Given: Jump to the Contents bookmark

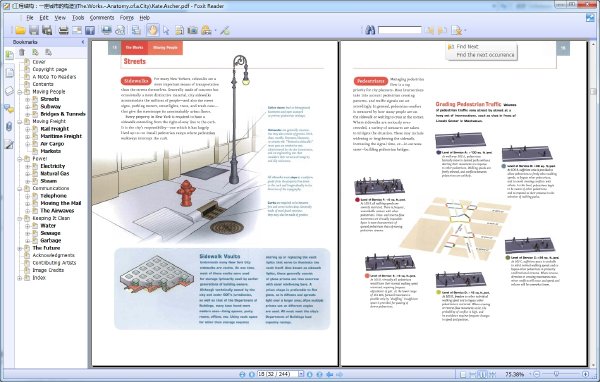Looking at the screenshot, I should point(43,84).
